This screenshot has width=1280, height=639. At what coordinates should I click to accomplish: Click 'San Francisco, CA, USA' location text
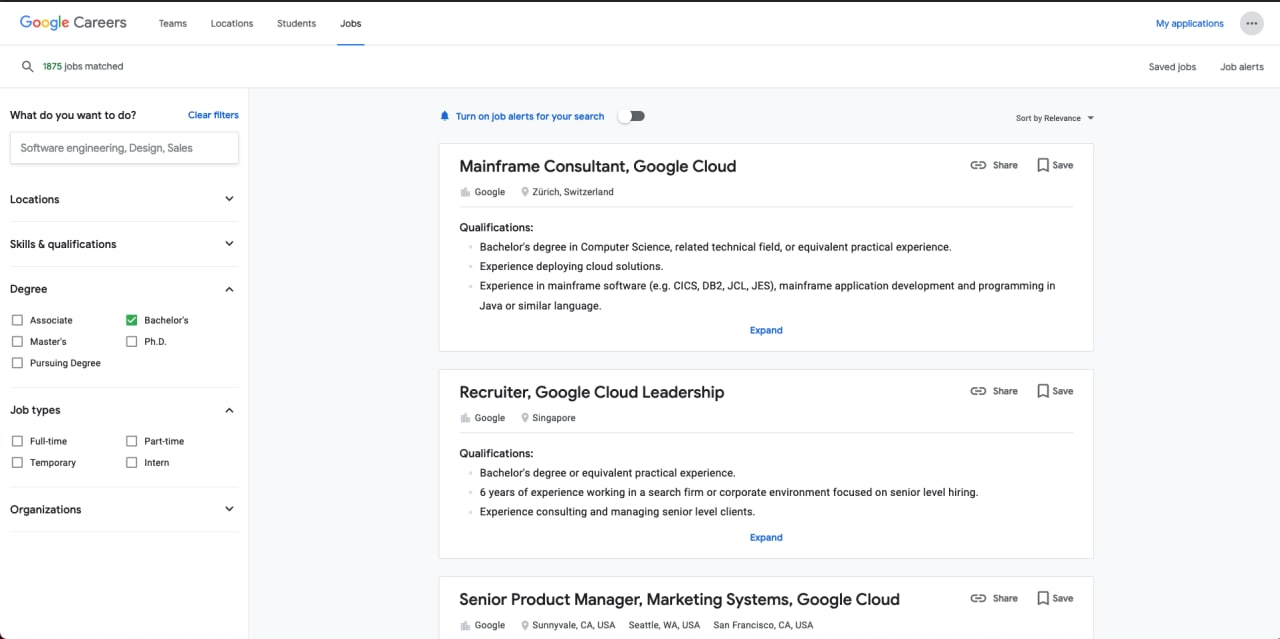tap(763, 625)
